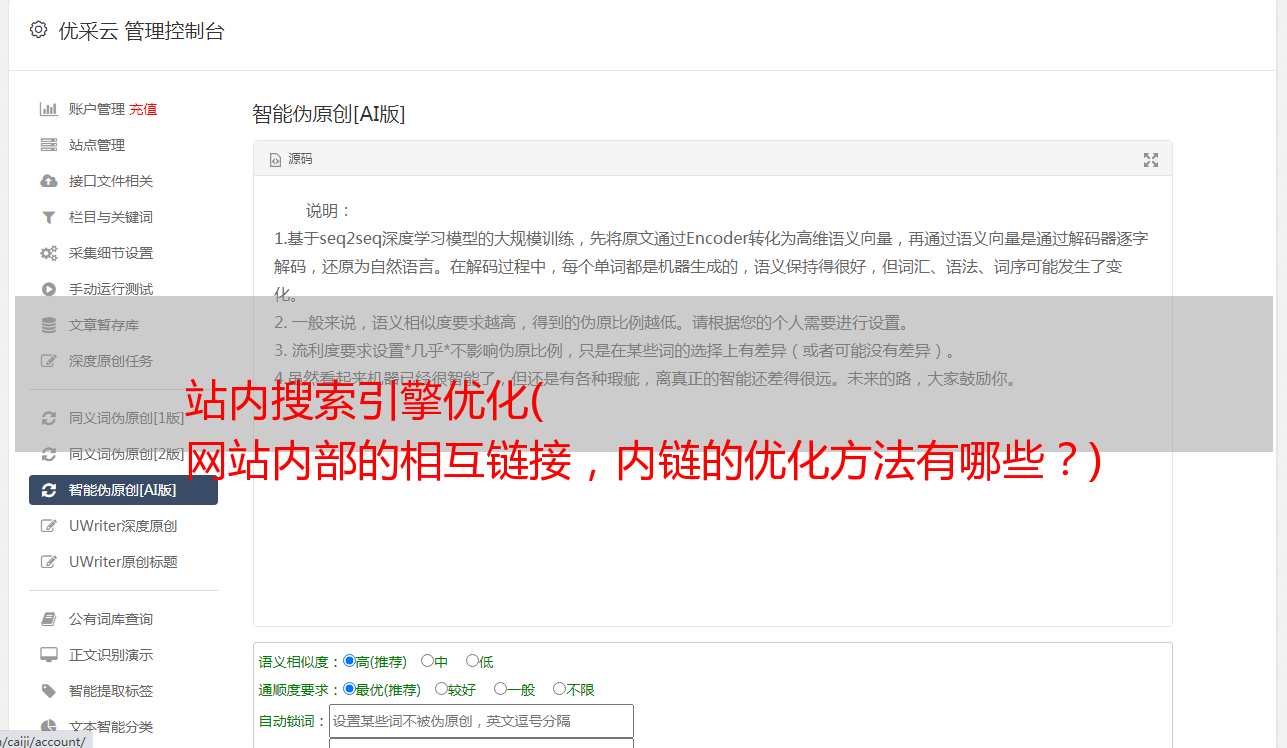The image size is (1287, 748).
Task: Toggle editor fullscreen with the expand icon
Action: 1151,160
